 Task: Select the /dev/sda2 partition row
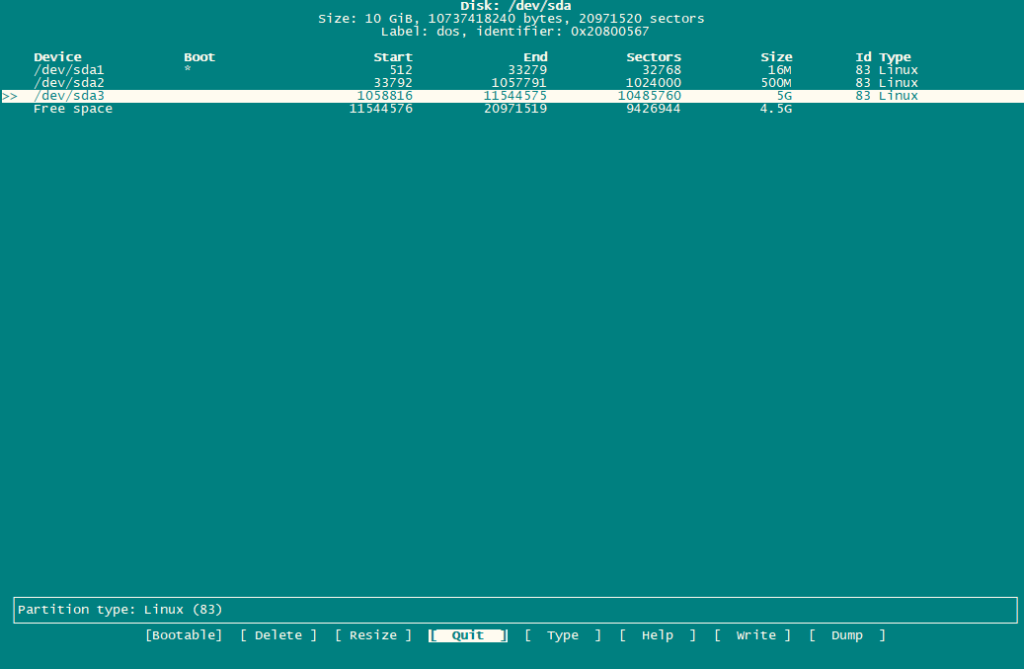(69, 83)
